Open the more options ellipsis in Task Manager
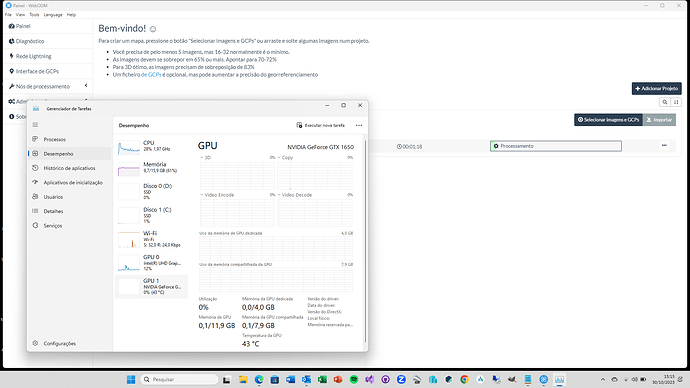Viewport: 690px width, 388px height. pos(359,125)
